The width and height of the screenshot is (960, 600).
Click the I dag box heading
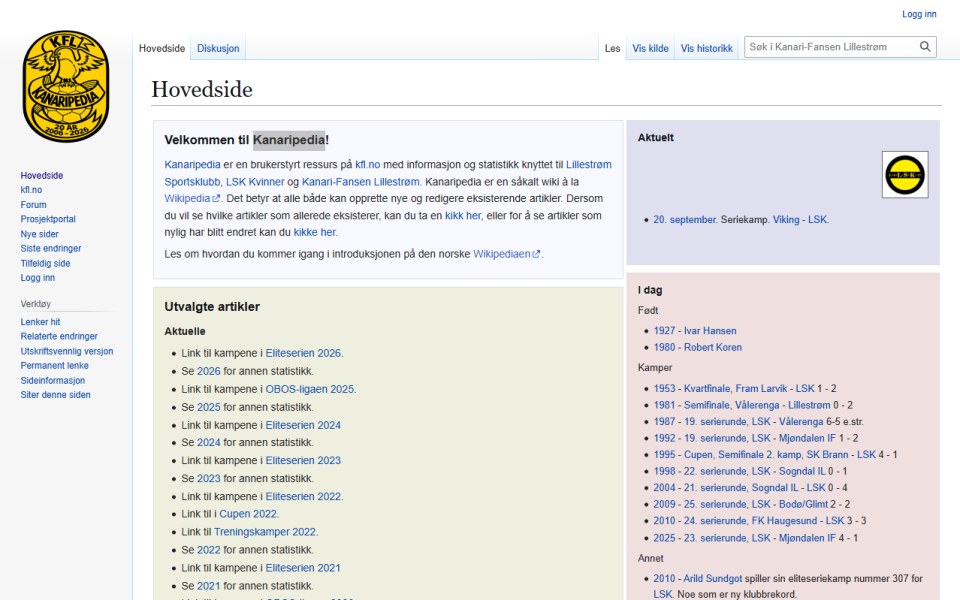coord(650,290)
